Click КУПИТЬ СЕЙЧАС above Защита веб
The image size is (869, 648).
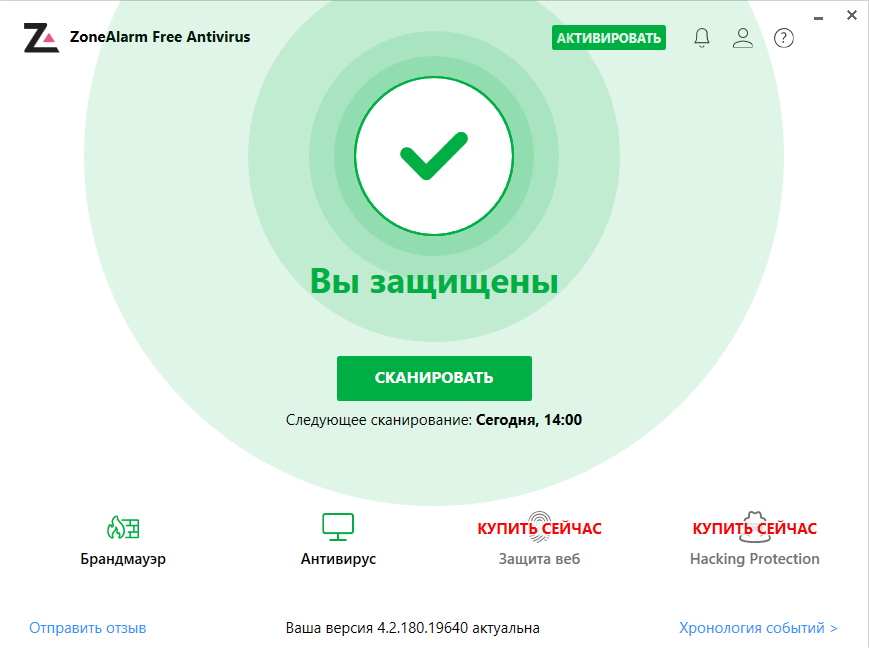pos(539,528)
